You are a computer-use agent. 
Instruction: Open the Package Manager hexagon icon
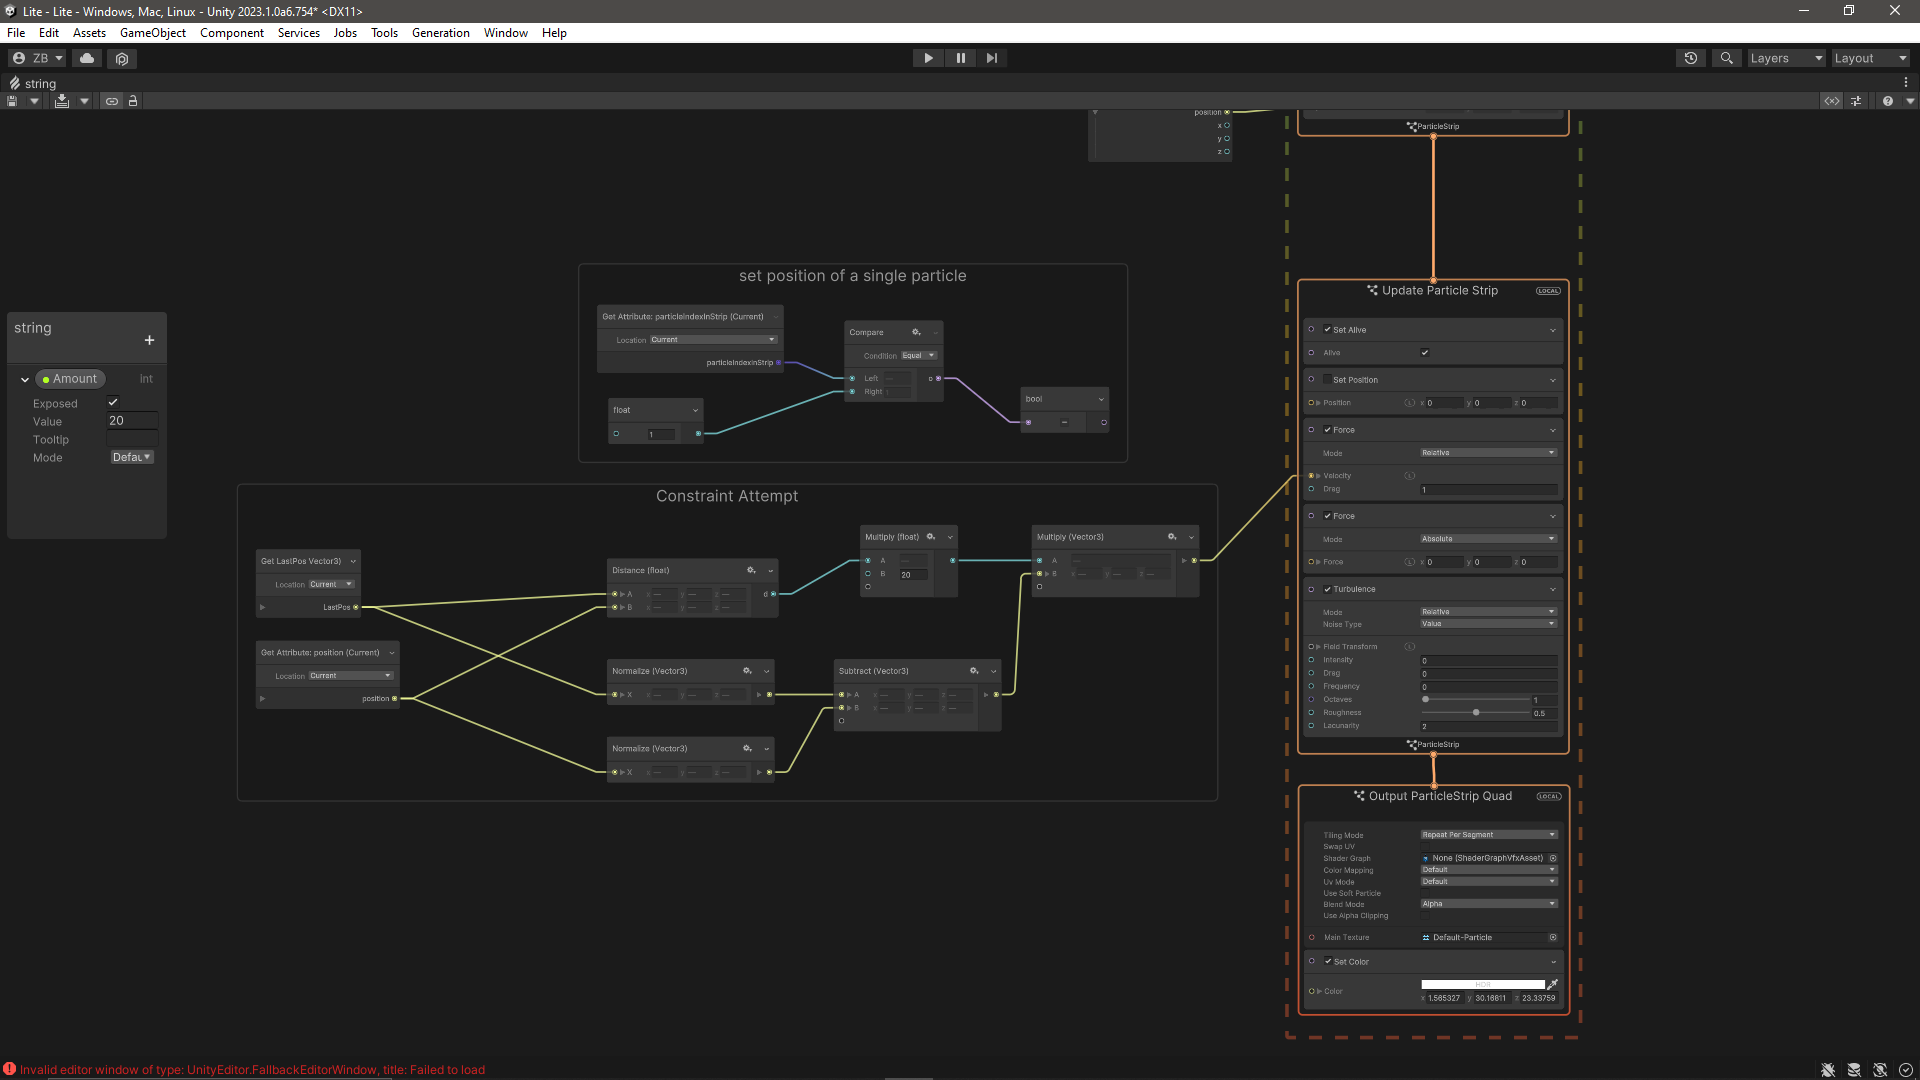click(x=121, y=58)
